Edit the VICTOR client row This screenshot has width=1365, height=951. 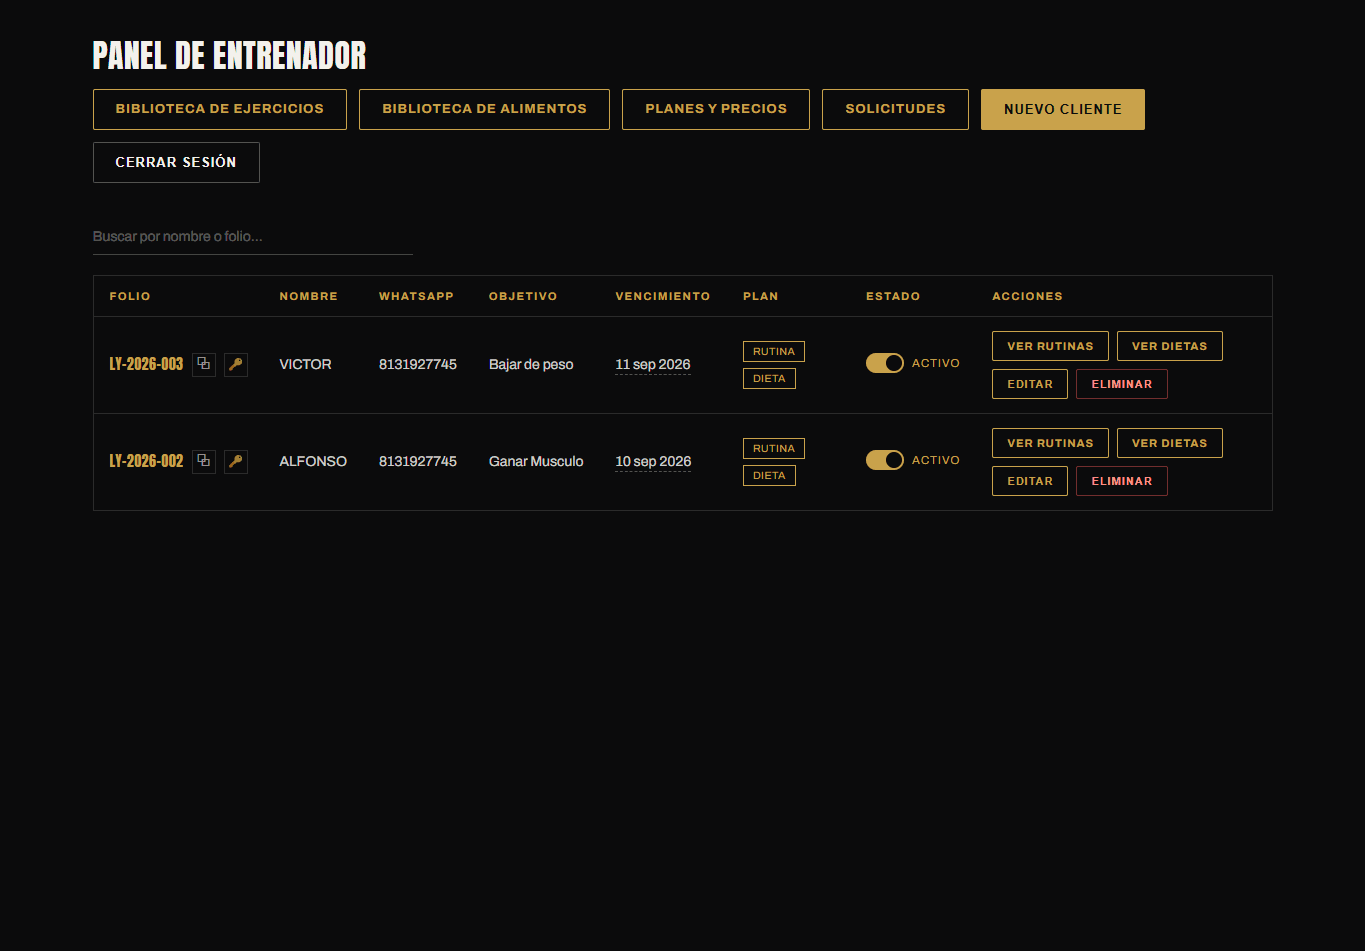point(1030,384)
